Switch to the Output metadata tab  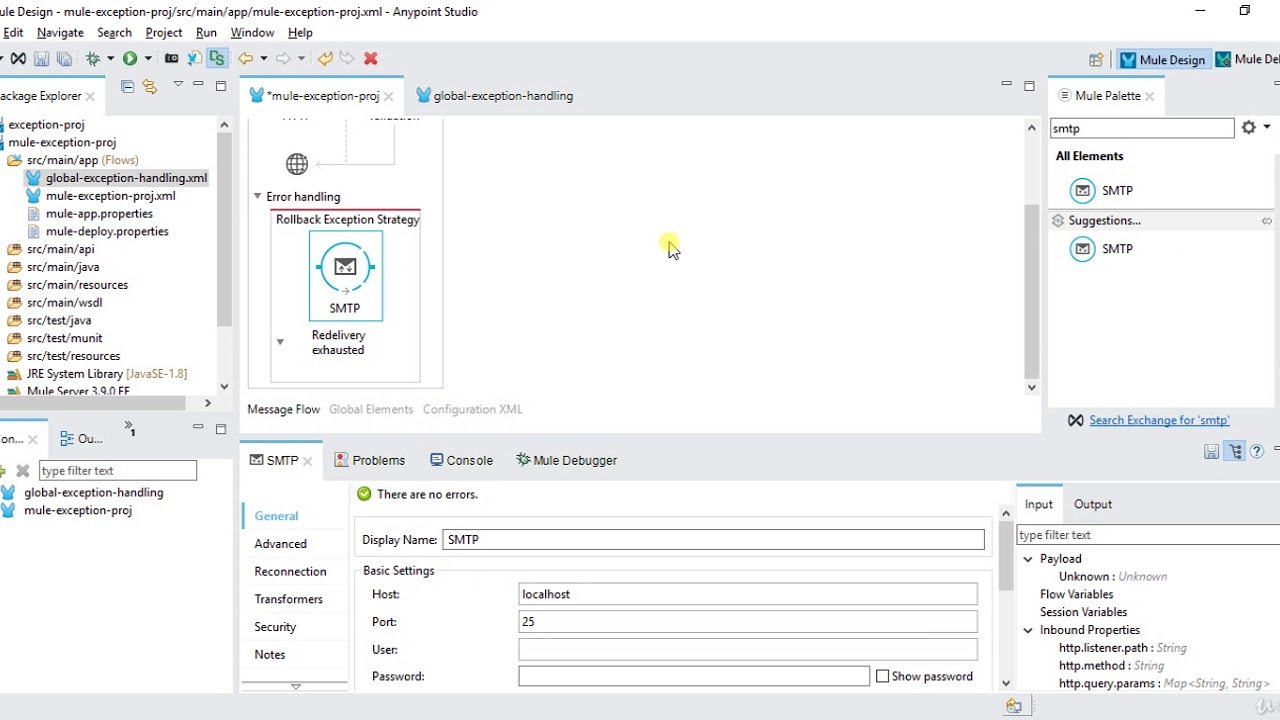click(x=1093, y=505)
